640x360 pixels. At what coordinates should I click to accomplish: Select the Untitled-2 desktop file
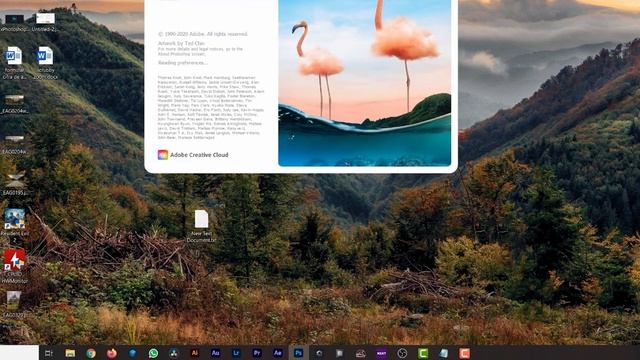45,22
